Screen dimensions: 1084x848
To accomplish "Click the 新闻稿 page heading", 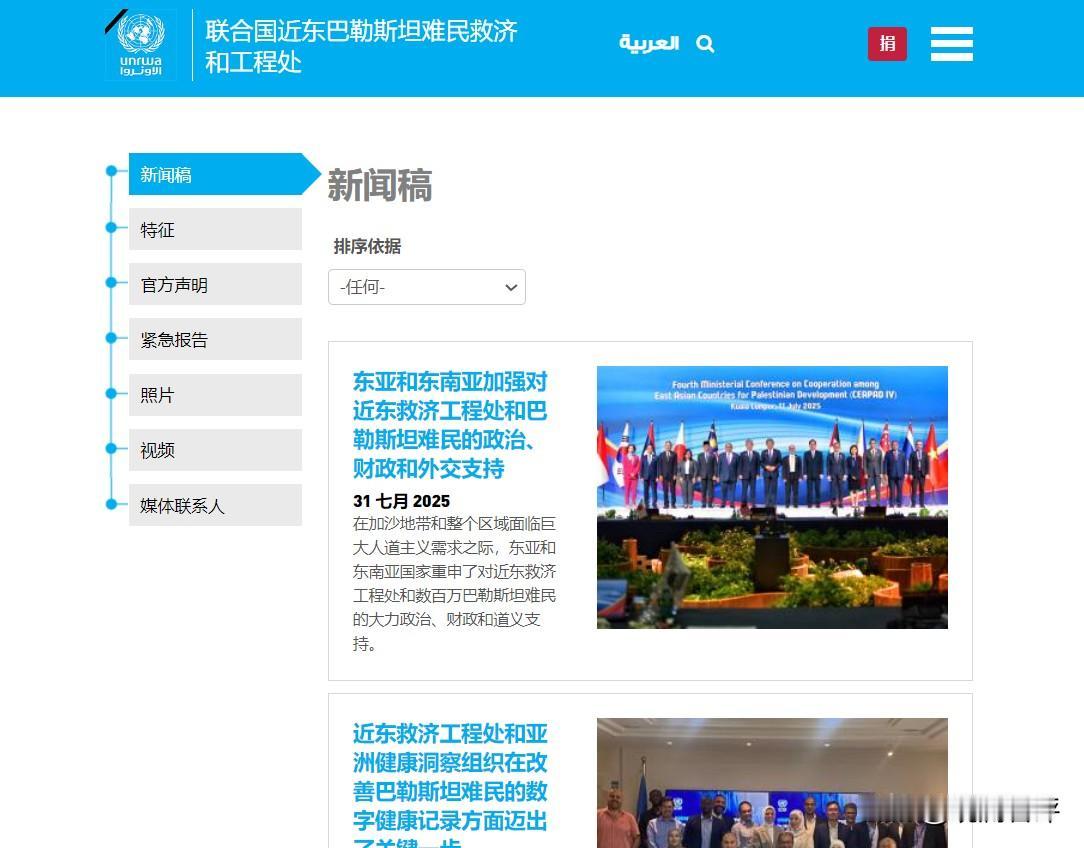I will [380, 185].
